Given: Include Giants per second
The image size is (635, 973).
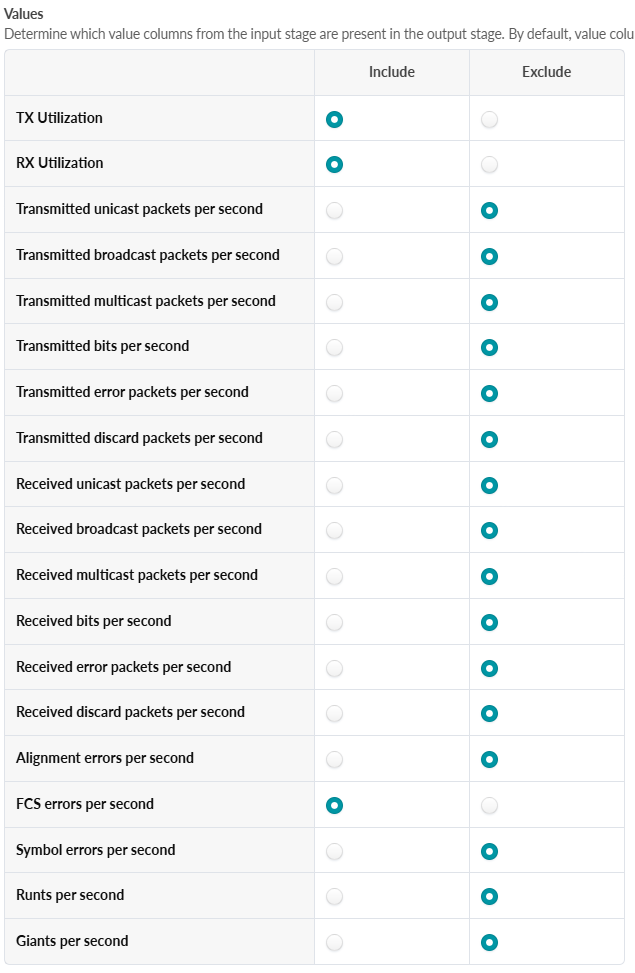Looking at the screenshot, I should point(334,943).
